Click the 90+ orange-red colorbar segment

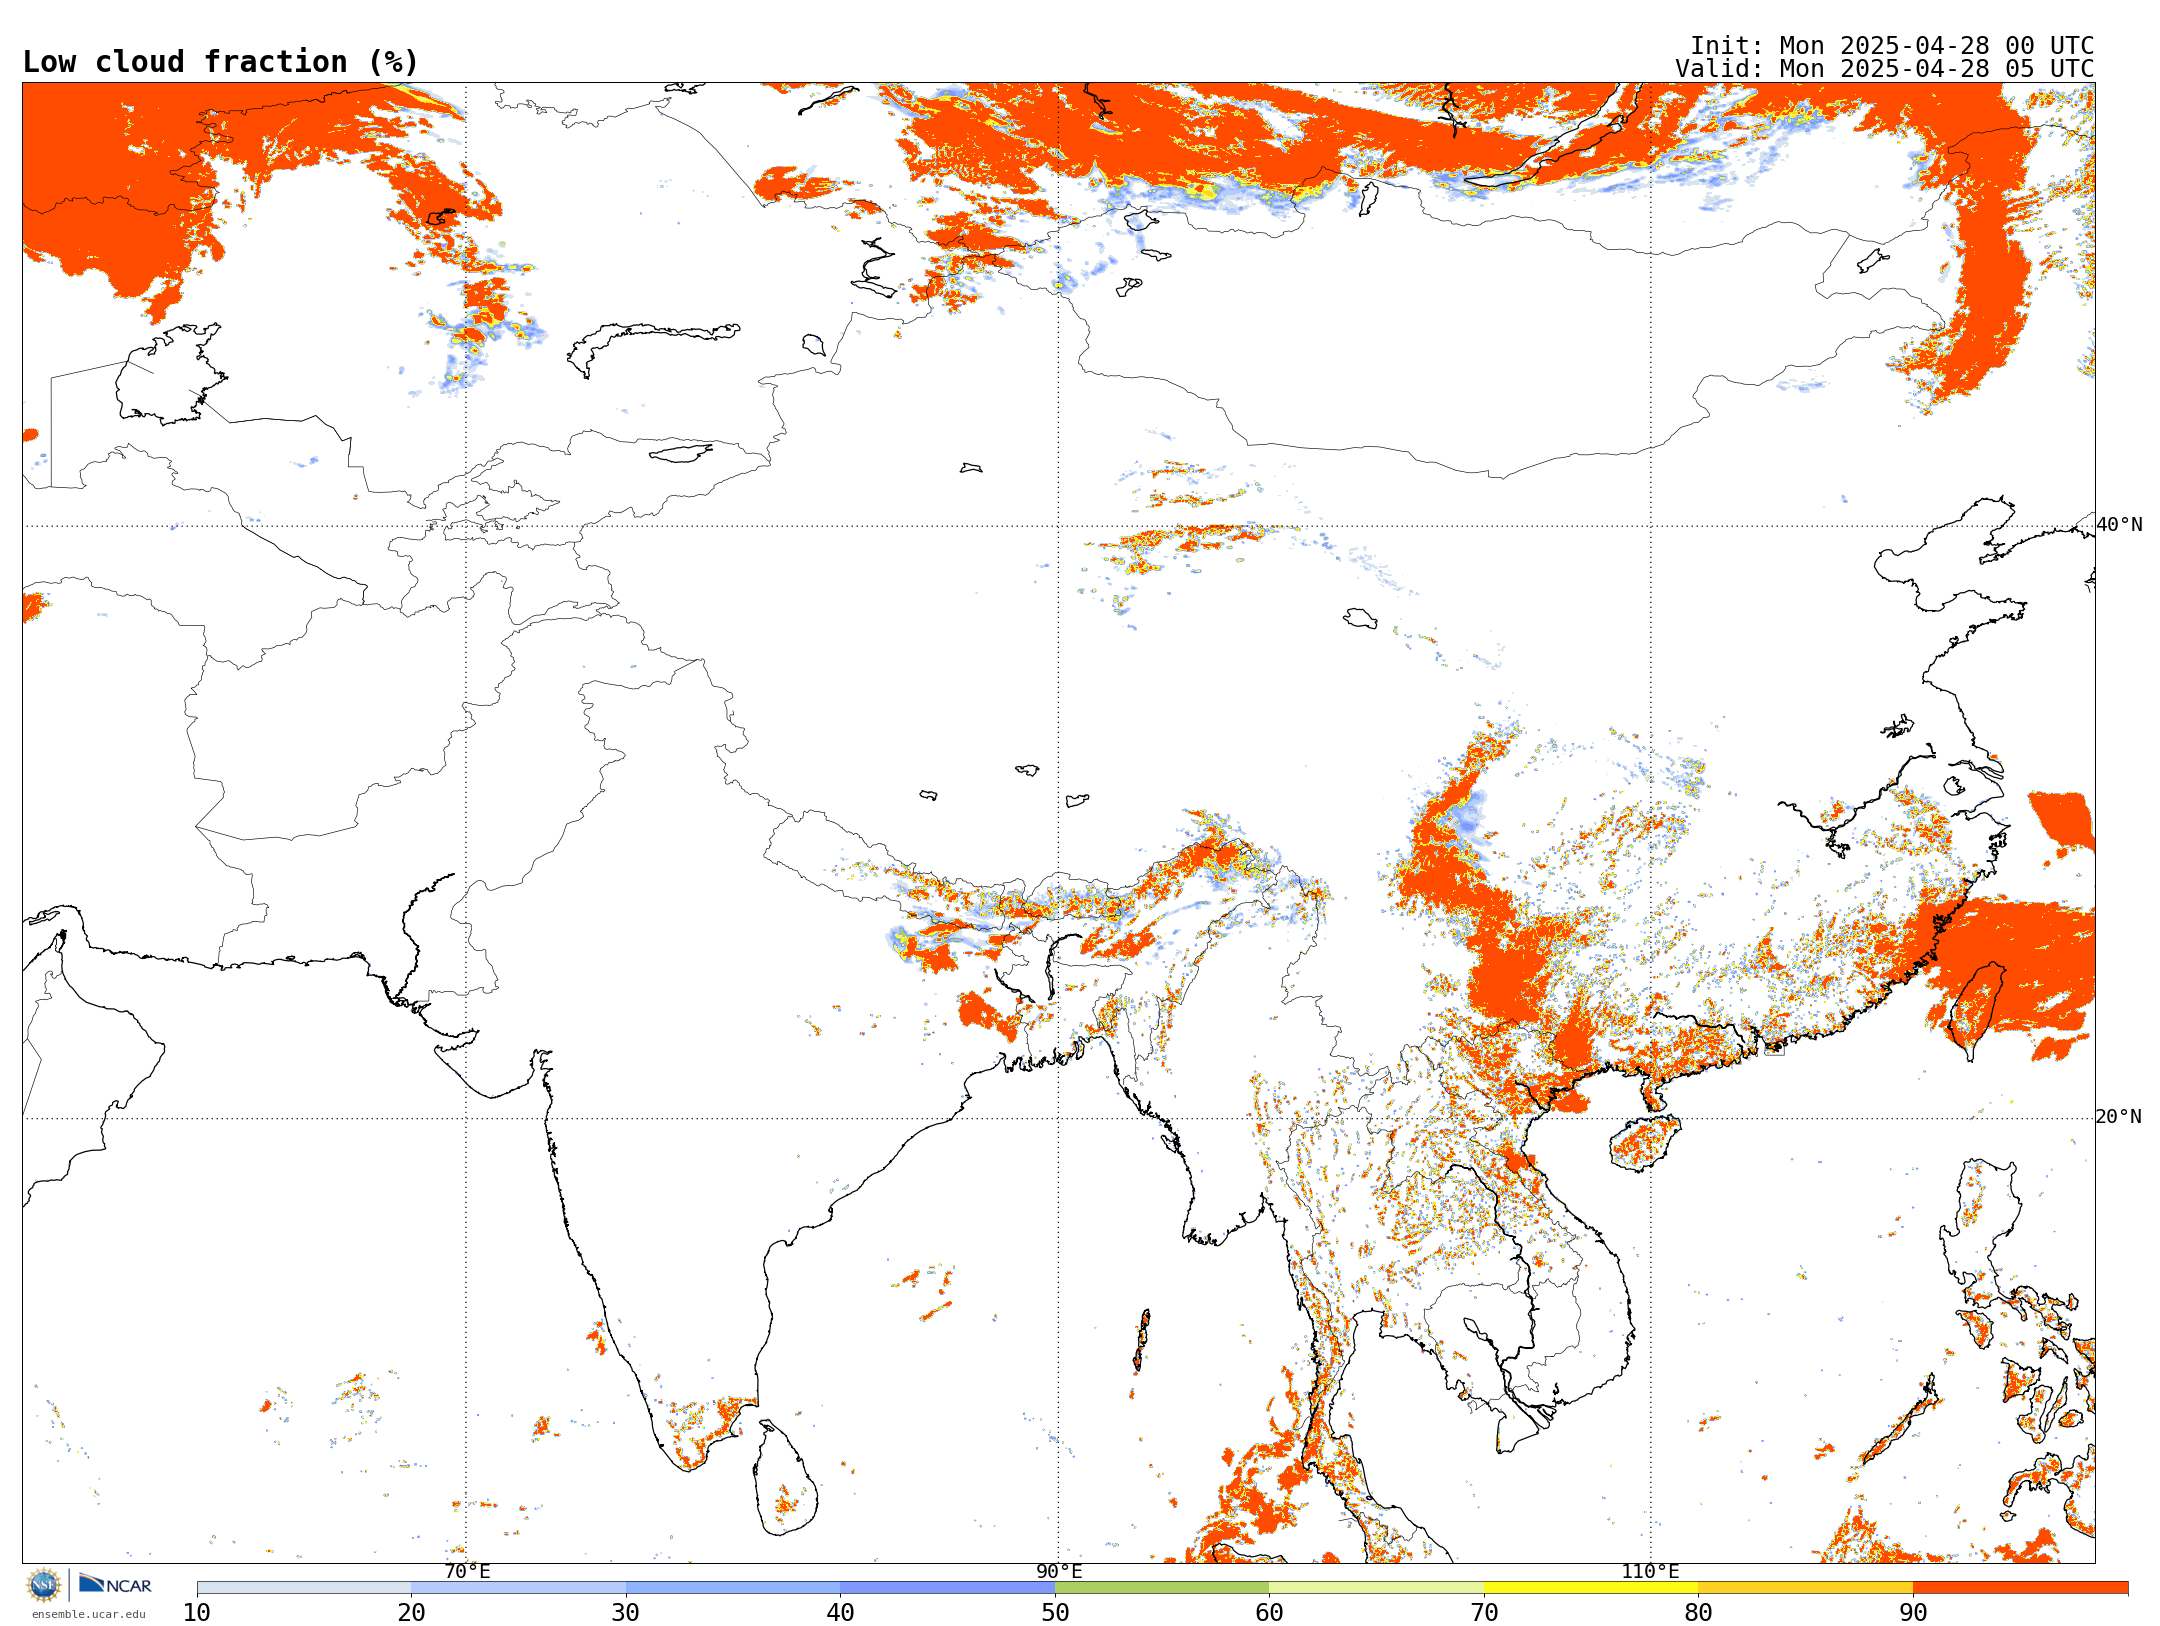pyautogui.click(x=2020, y=1588)
